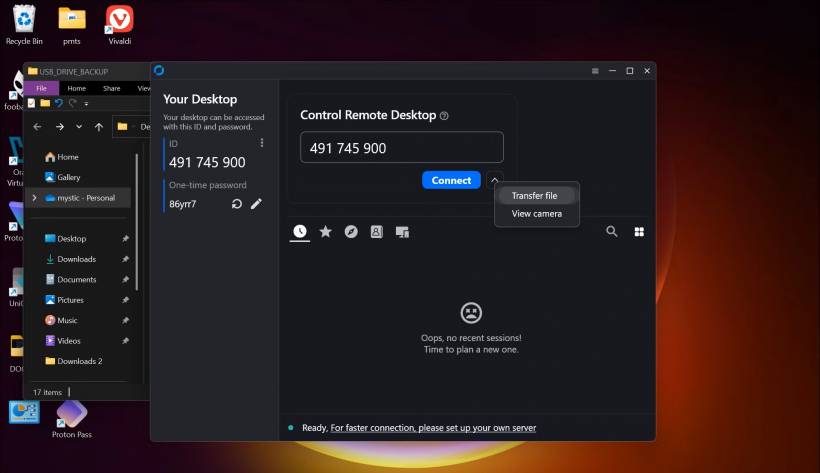This screenshot has height=473, width=820.
Task: Search sessions with the magnifier icon
Action: pos(612,231)
